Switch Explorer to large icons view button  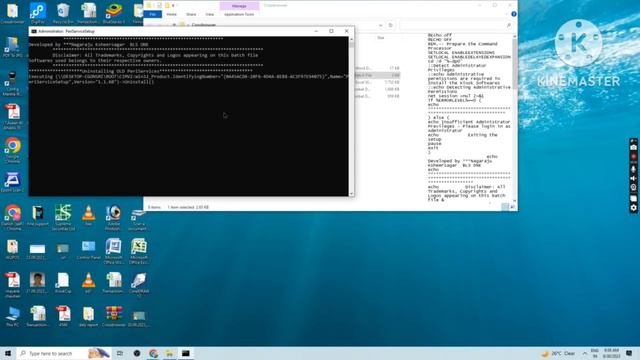point(512,207)
